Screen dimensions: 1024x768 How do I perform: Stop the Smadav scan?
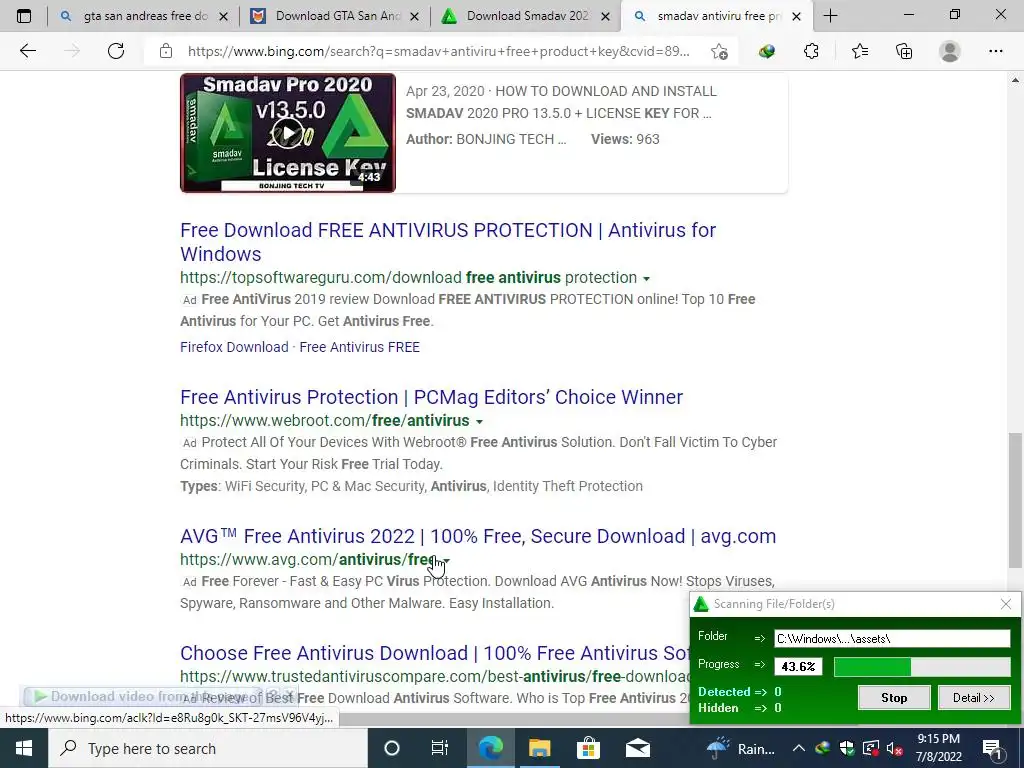coord(894,697)
